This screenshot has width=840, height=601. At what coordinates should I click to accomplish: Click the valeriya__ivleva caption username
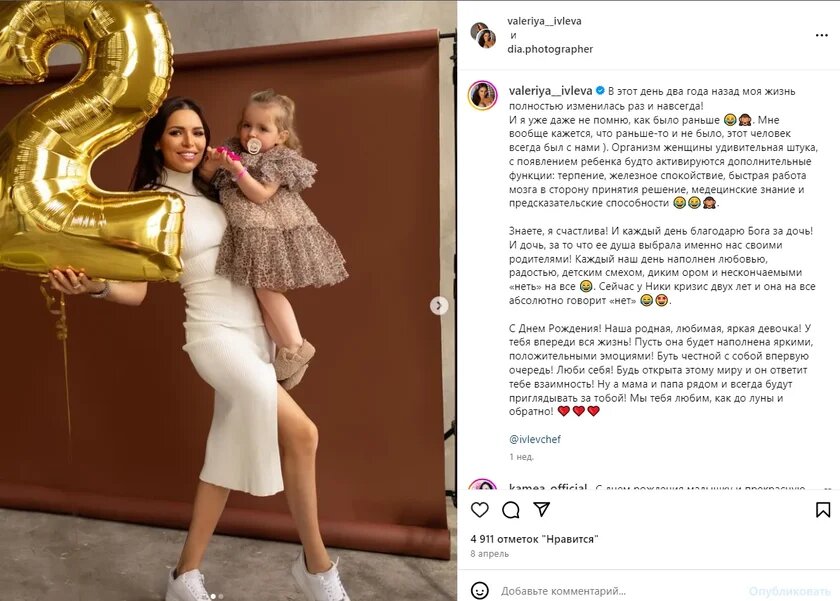tap(550, 91)
